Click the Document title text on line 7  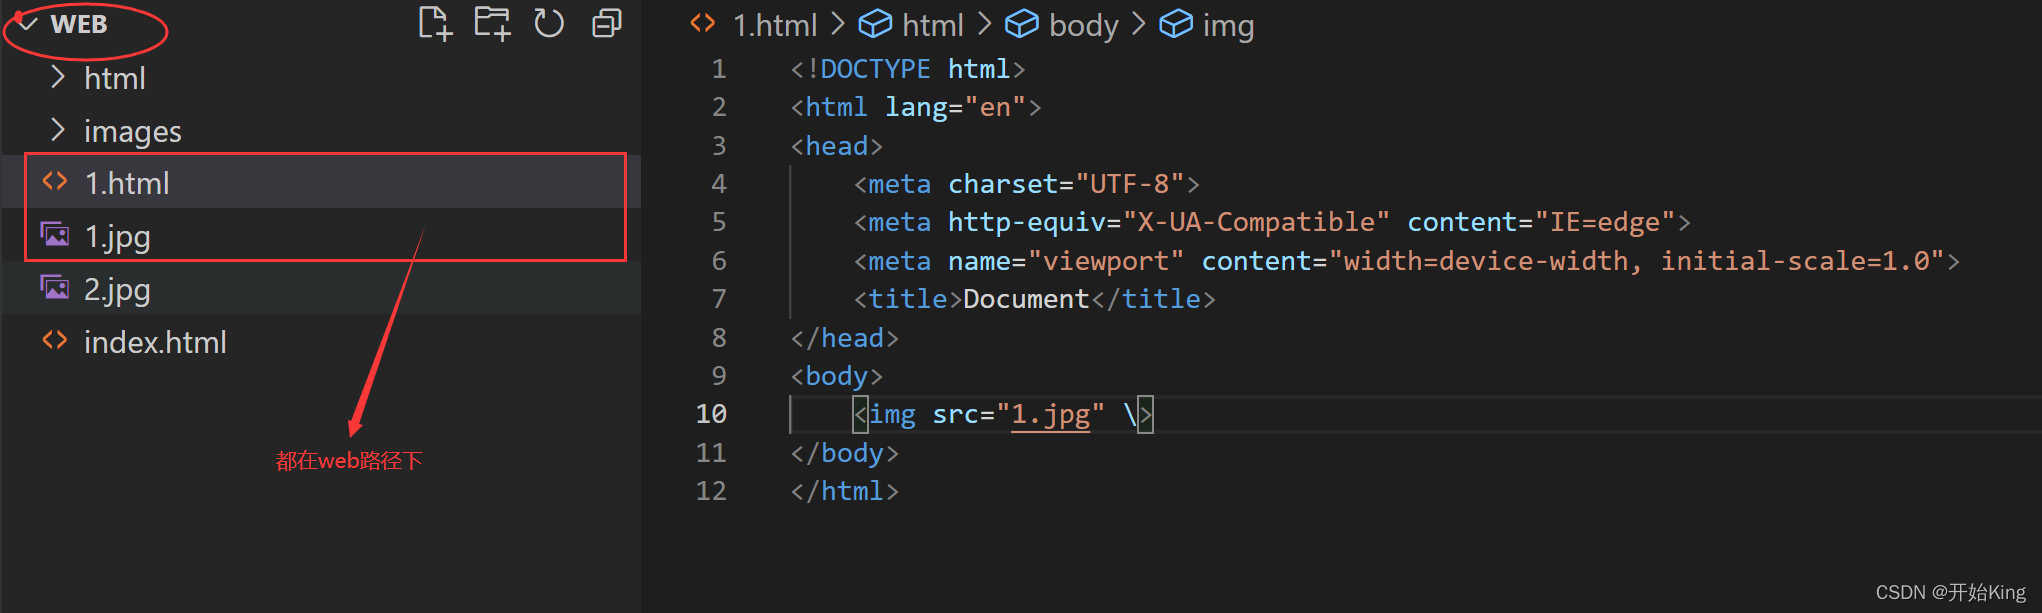tap(1026, 299)
